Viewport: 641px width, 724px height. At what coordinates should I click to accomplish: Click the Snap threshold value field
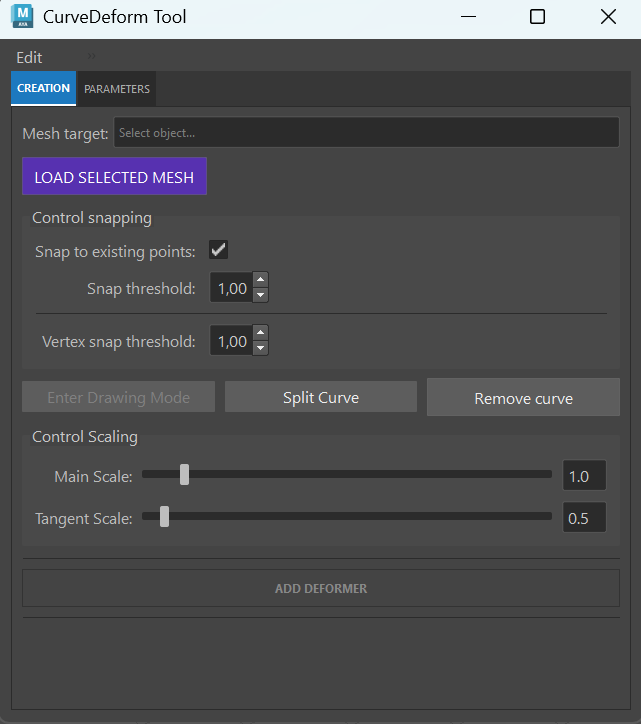[x=231, y=288]
